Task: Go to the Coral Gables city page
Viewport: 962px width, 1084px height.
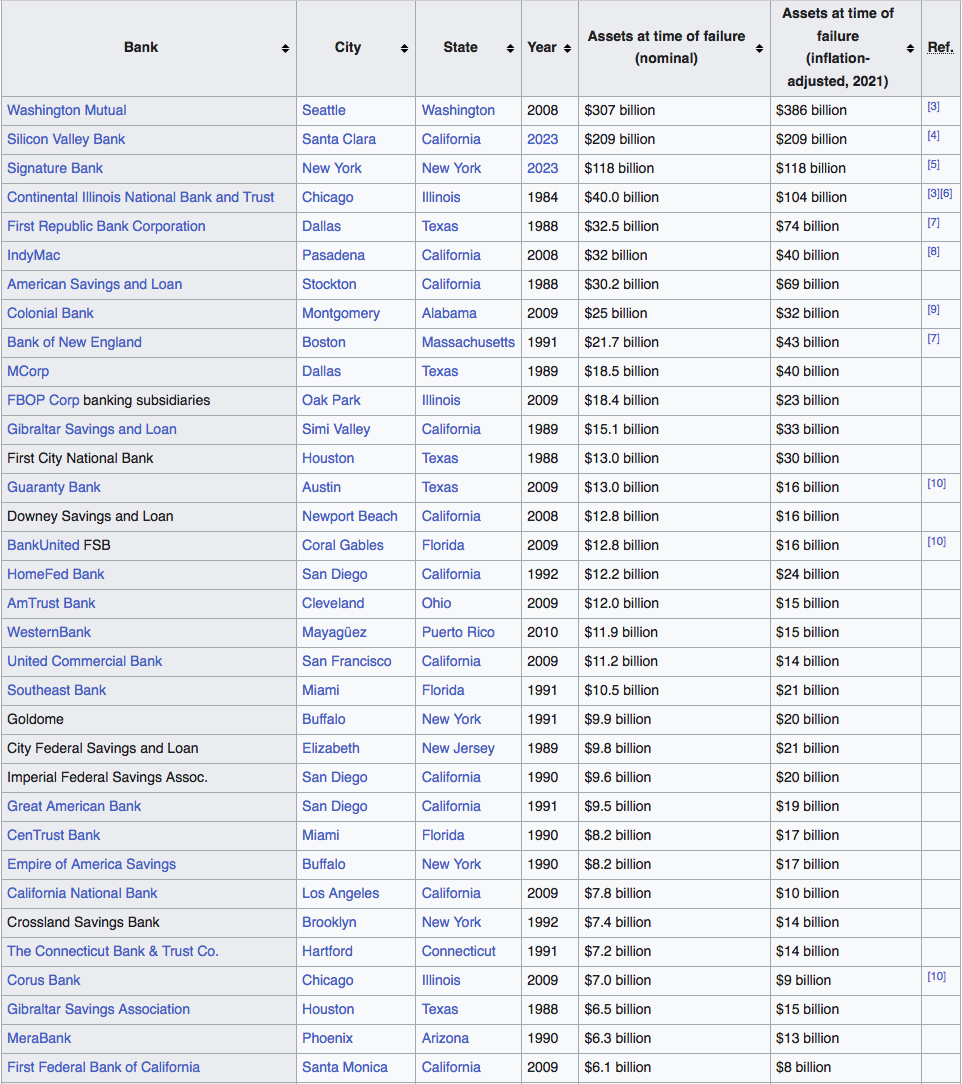Action: (343, 545)
